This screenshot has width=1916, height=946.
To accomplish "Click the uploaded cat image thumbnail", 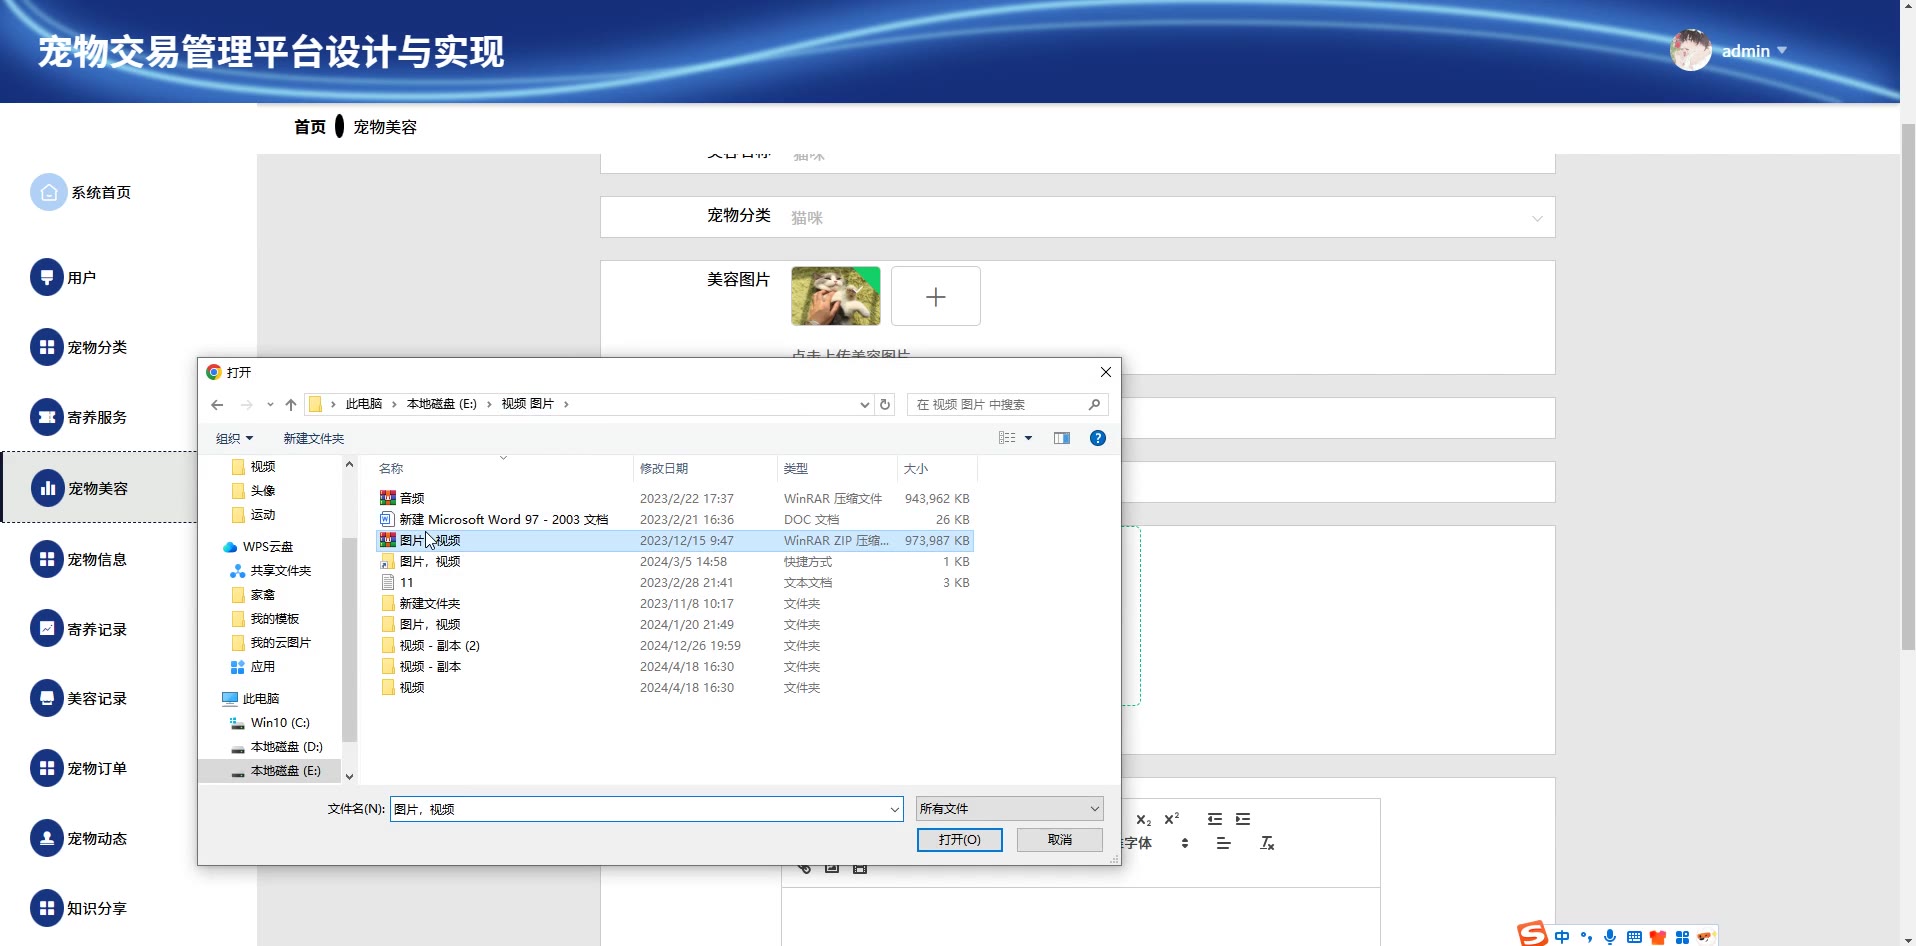I will [x=835, y=296].
